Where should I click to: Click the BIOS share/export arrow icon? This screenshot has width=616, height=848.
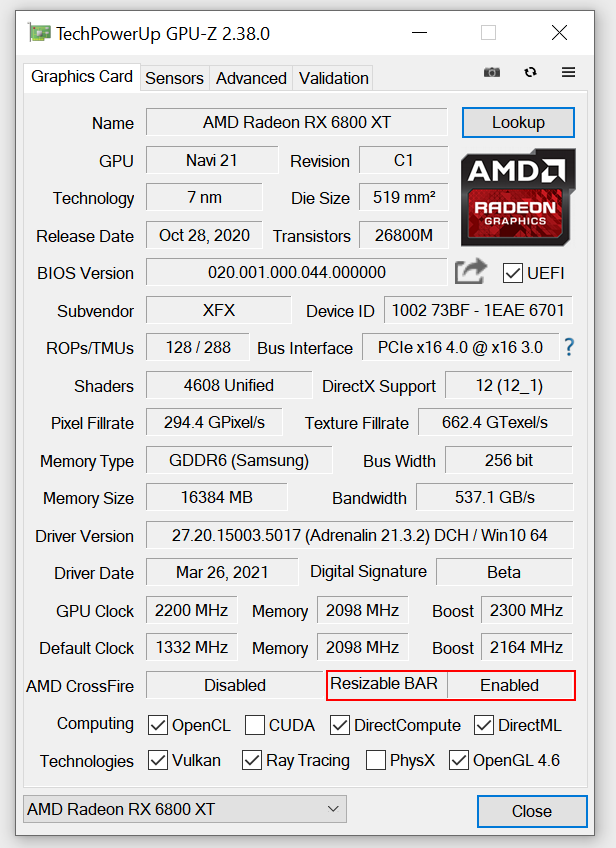click(471, 271)
